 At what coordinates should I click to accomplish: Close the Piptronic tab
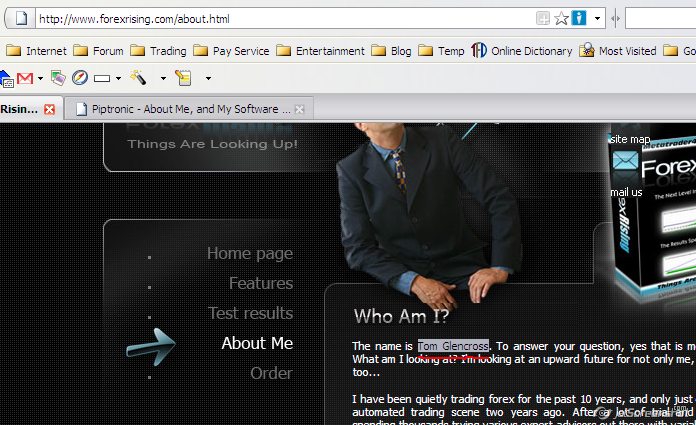300,109
